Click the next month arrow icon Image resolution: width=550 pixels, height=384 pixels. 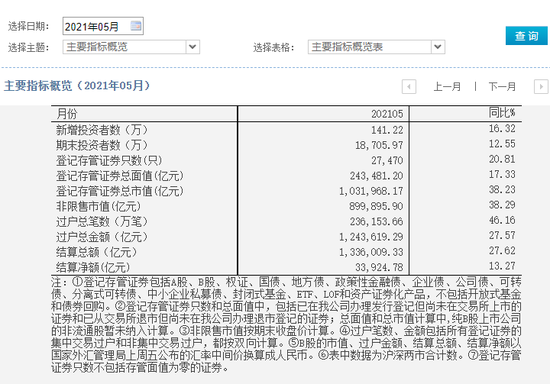(x=541, y=87)
